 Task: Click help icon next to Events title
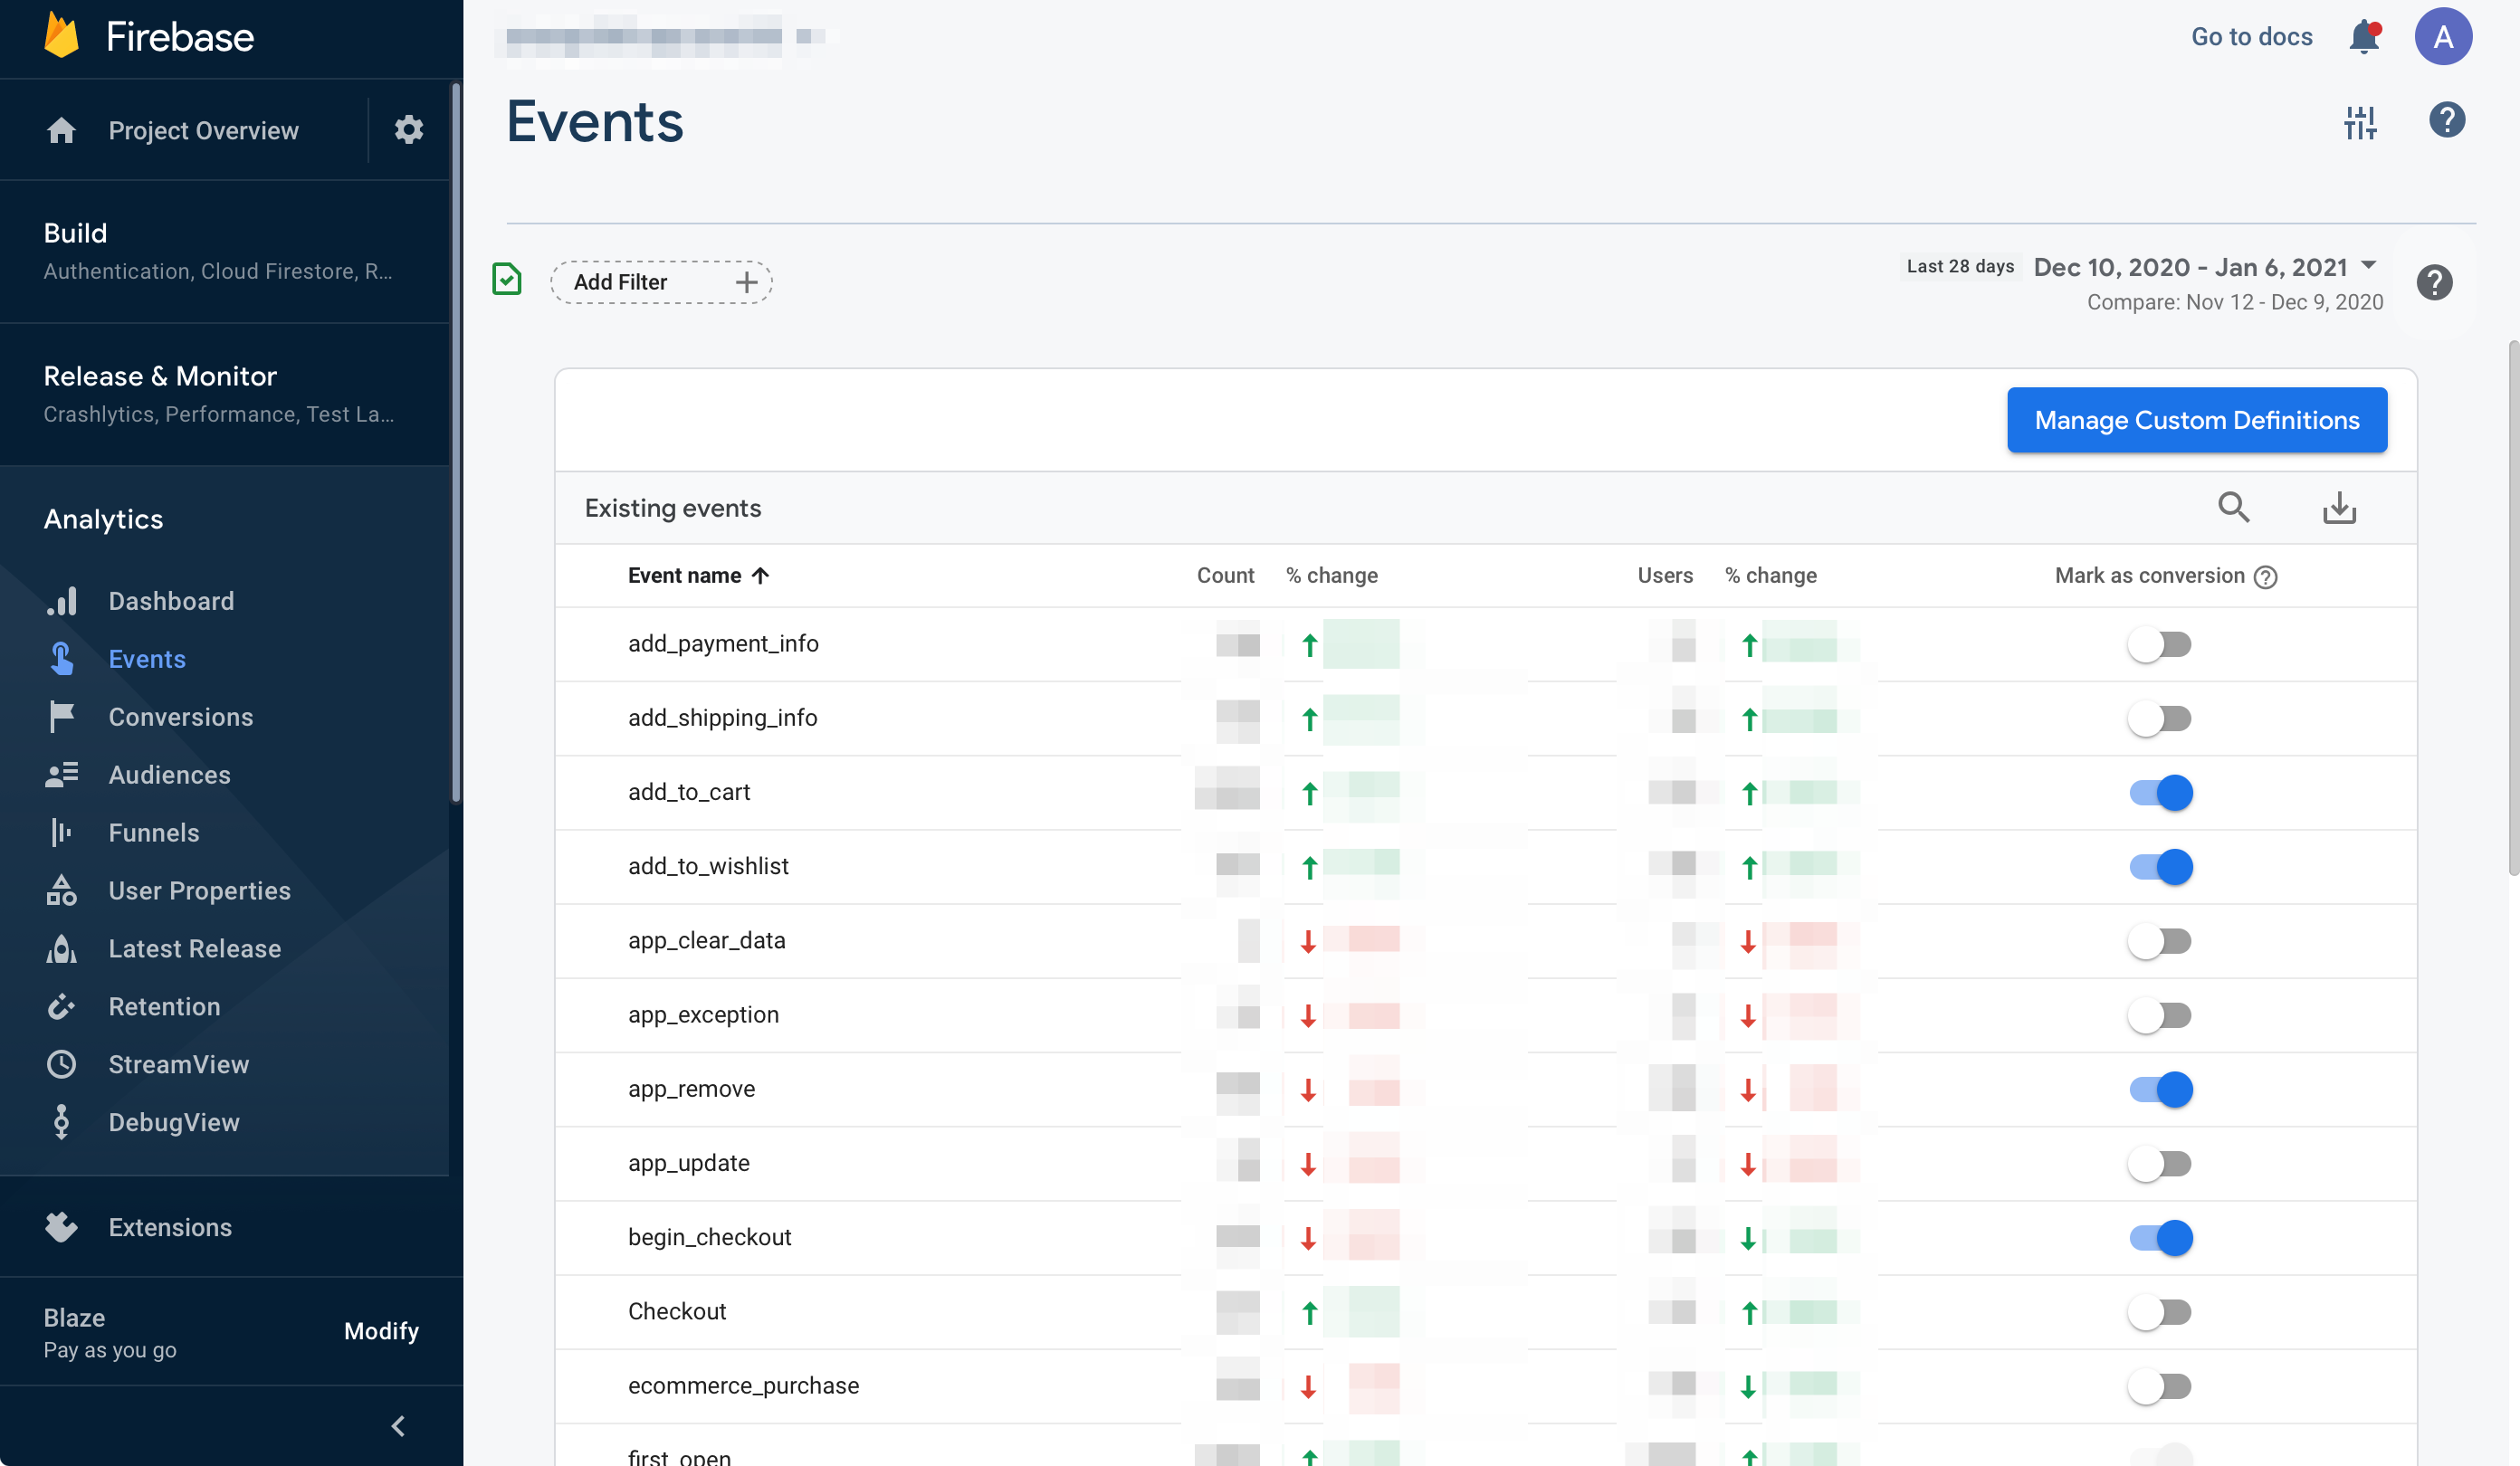click(2446, 121)
